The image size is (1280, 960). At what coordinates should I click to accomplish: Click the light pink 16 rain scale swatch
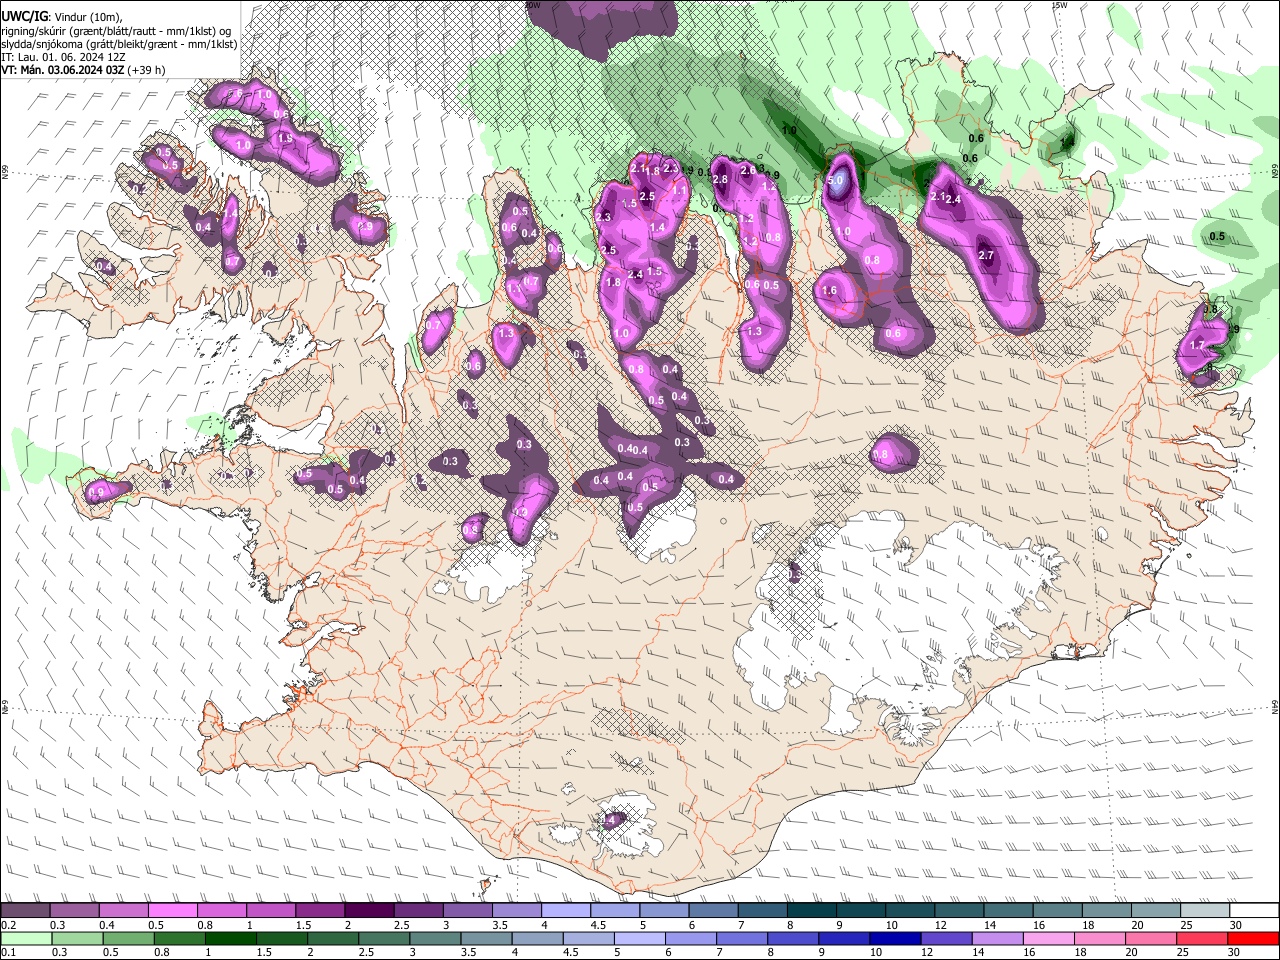click(1050, 939)
